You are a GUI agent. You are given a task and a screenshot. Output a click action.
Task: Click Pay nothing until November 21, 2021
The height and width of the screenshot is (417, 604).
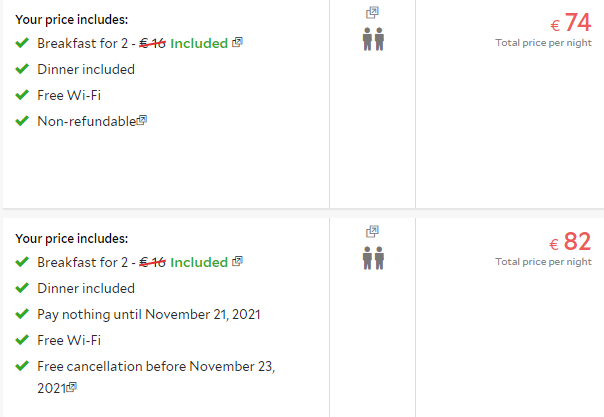click(149, 315)
